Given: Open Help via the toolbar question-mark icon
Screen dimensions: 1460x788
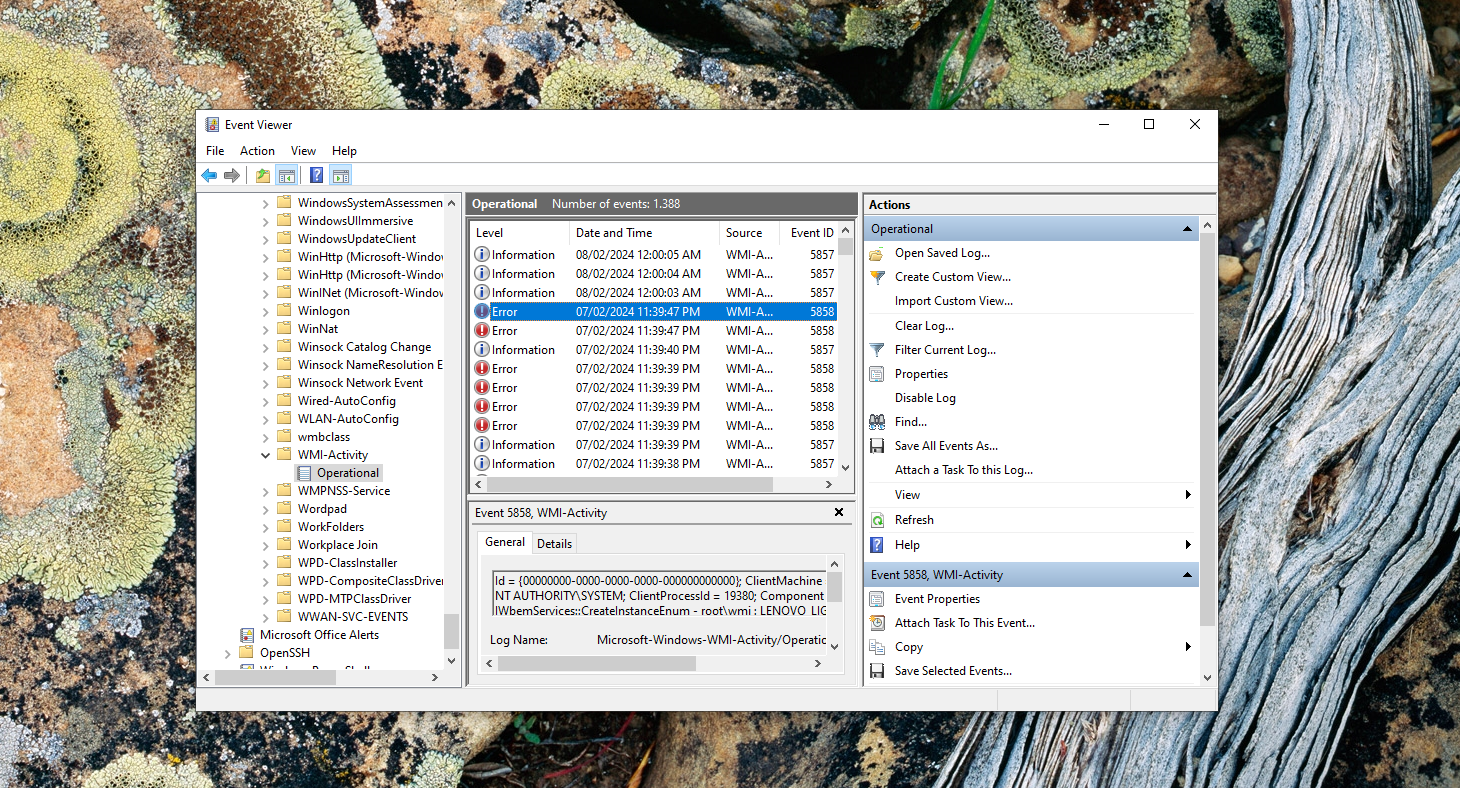Looking at the screenshot, I should click(x=316, y=176).
